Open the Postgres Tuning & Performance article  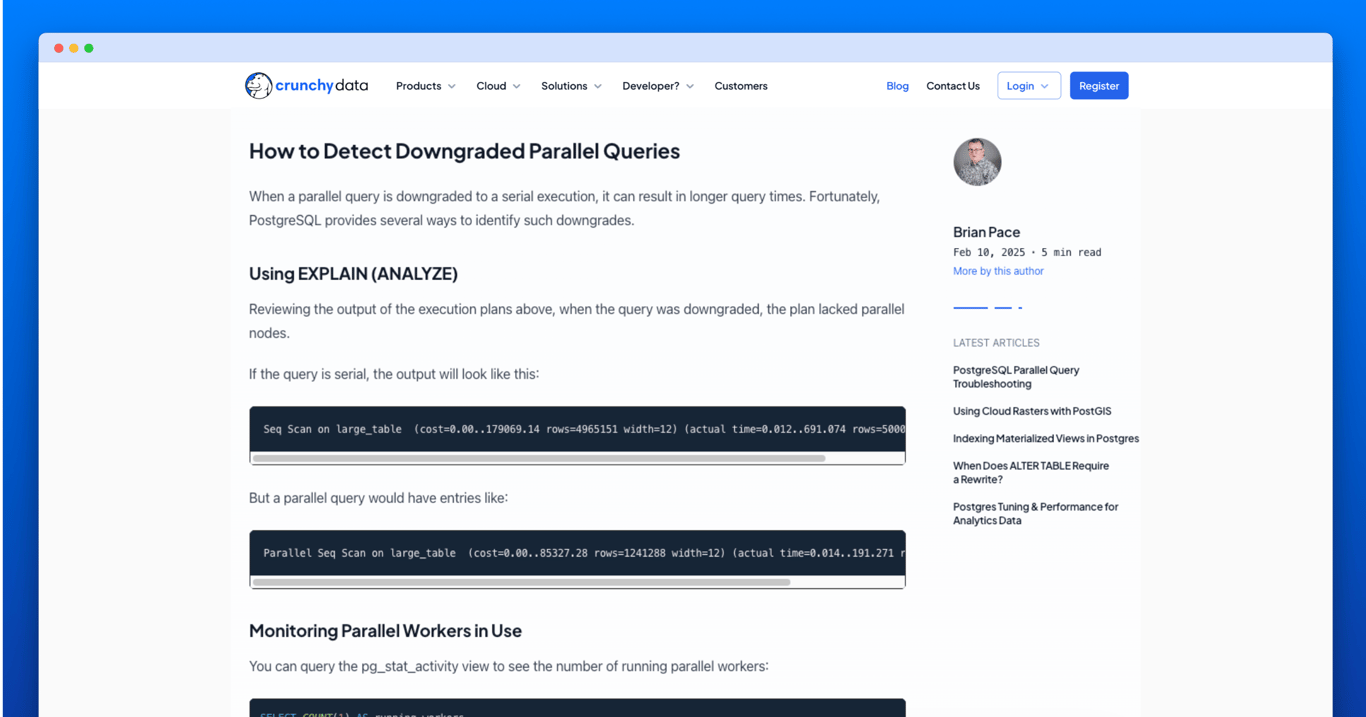pos(1035,513)
